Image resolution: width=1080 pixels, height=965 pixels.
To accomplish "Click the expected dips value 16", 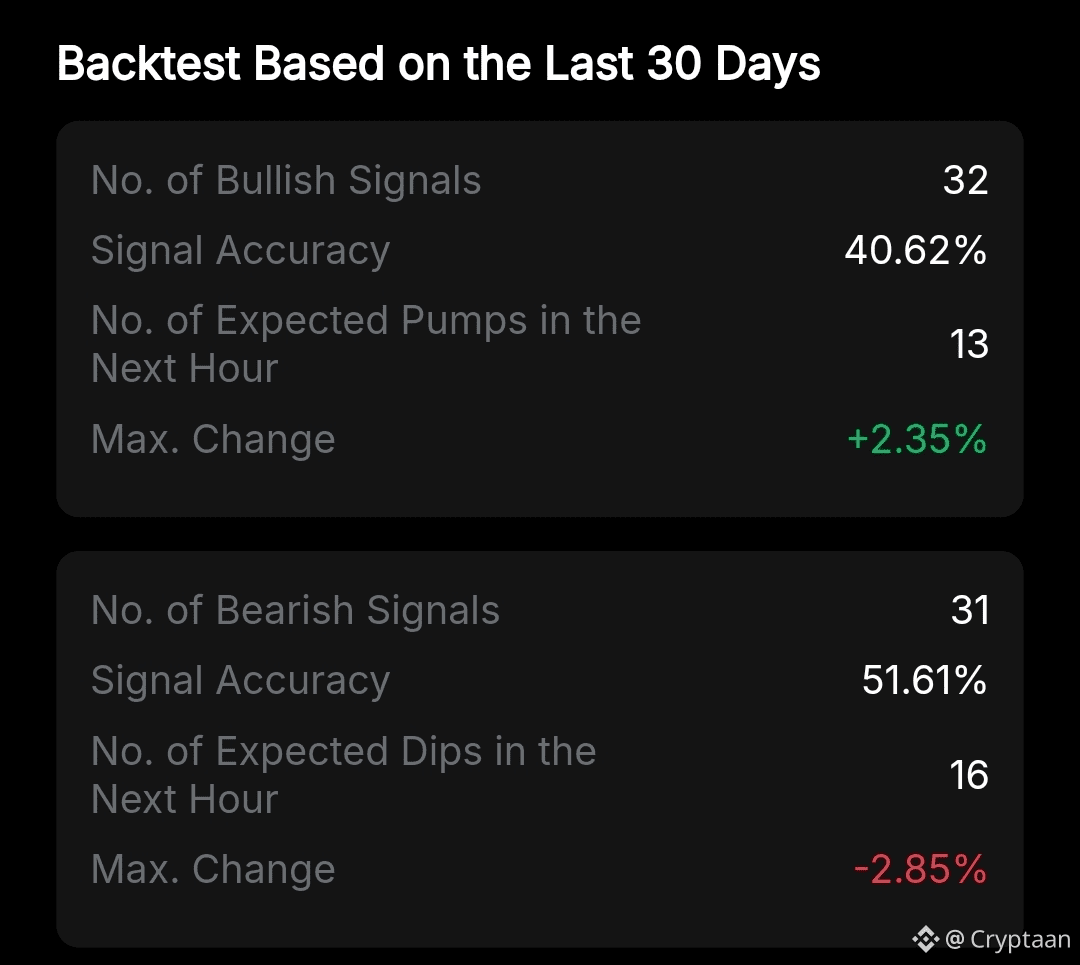I will pyautogui.click(x=969, y=775).
